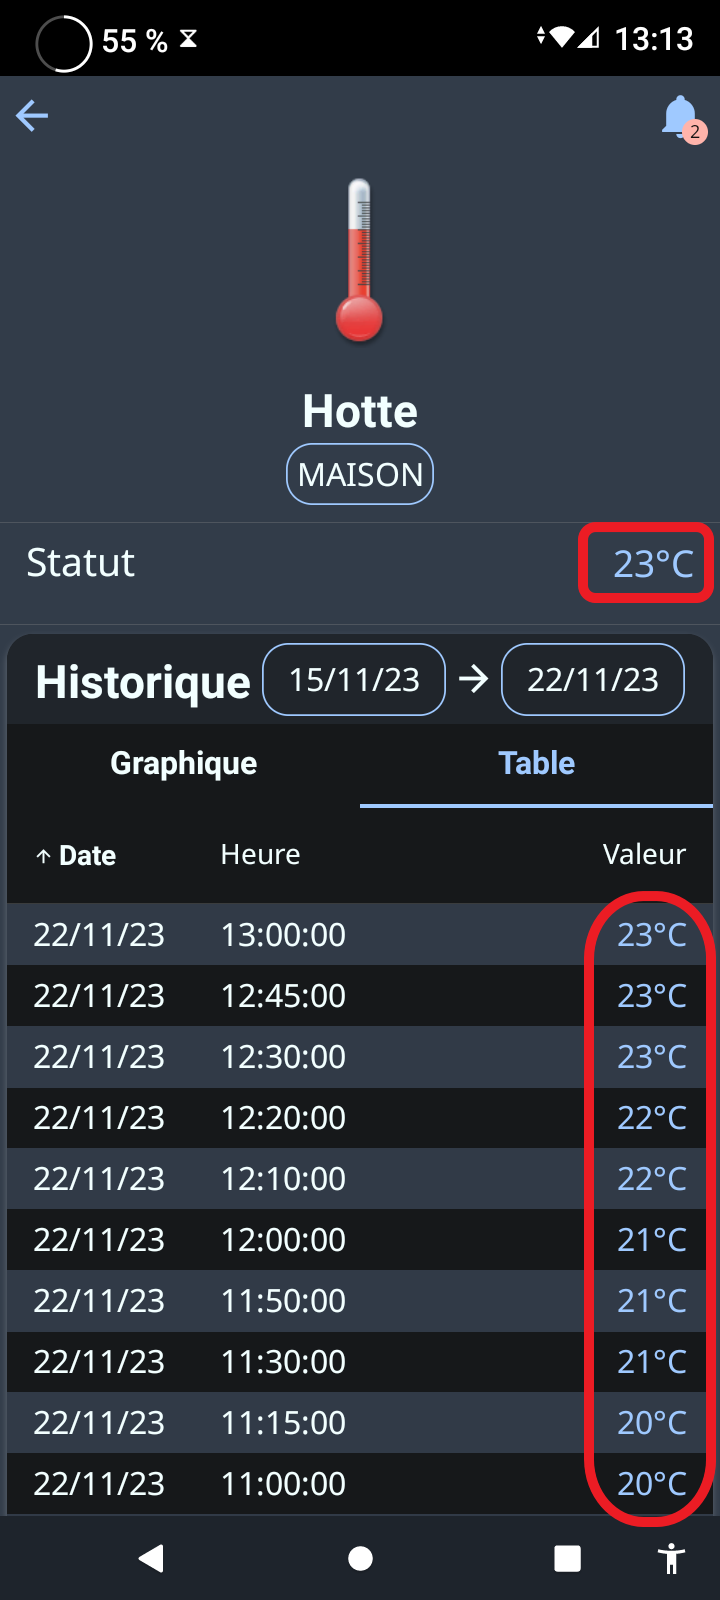Click the Heure column header
Viewport: 720px width, 1600px height.
(260, 855)
